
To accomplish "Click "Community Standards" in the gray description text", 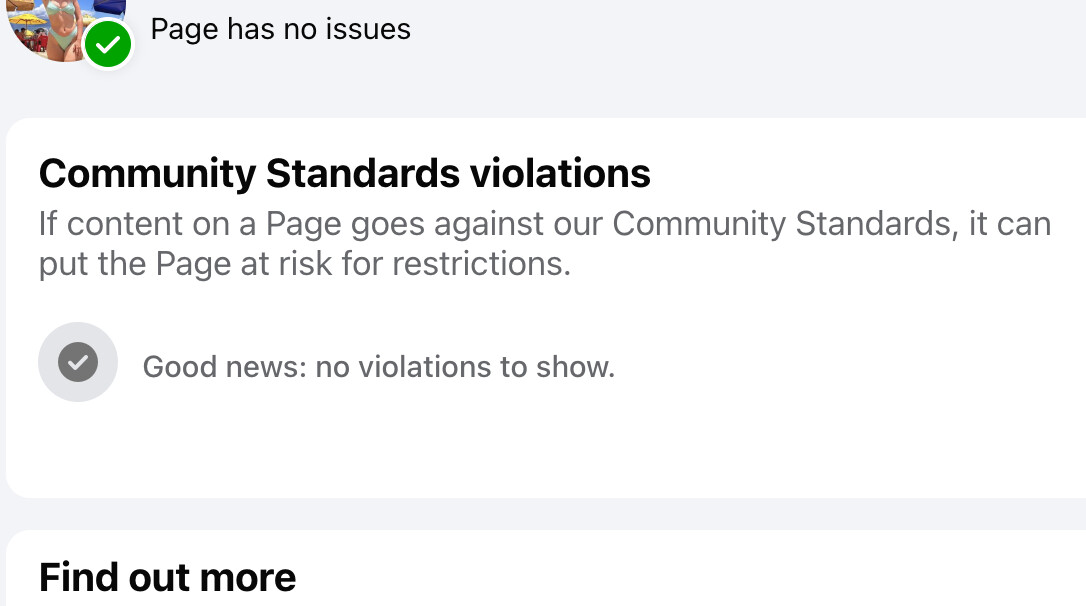I will pyautogui.click(x=781, y=223).
